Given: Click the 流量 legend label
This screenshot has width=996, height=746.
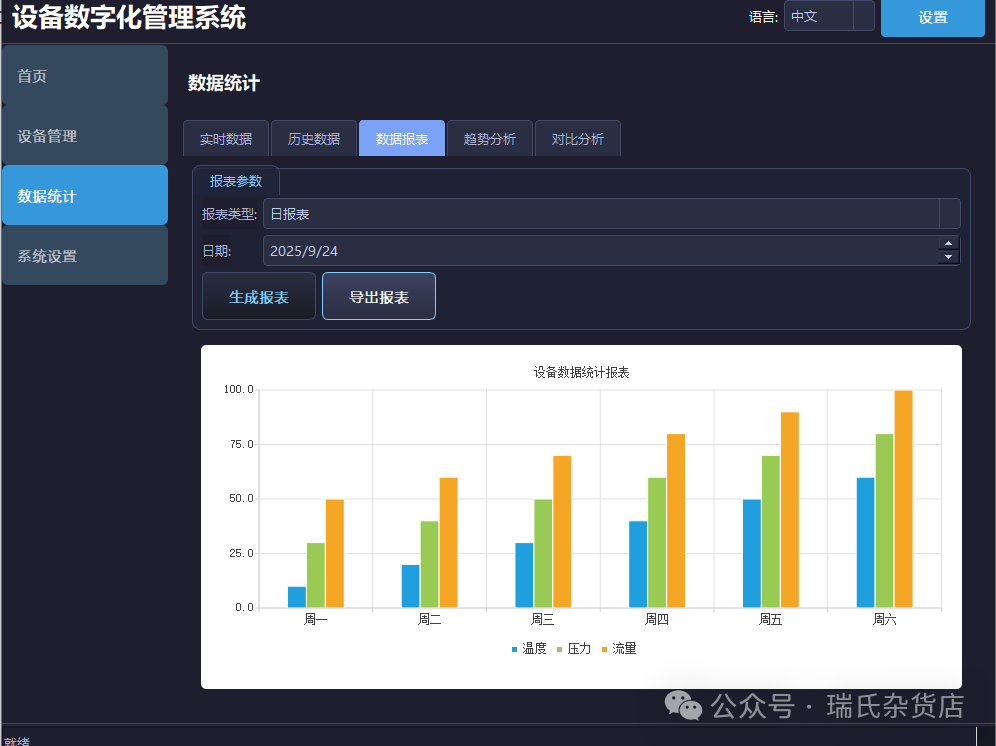Looking at the screenshot, I should pyautogui.click(x=624, y=649).
